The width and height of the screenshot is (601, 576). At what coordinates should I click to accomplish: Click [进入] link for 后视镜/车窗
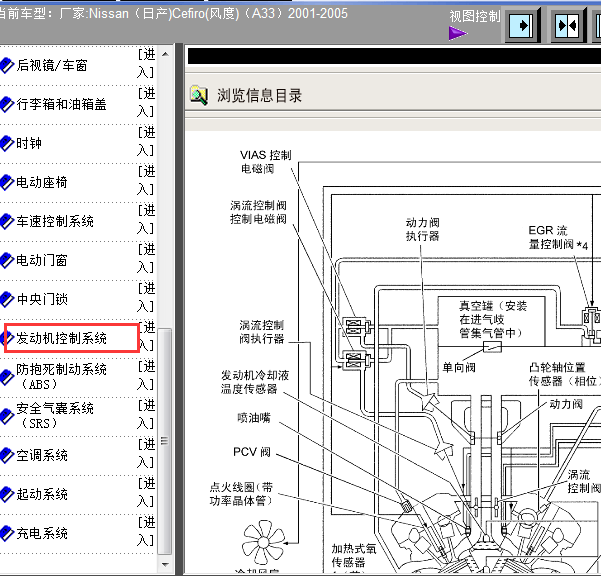(146, 63)
